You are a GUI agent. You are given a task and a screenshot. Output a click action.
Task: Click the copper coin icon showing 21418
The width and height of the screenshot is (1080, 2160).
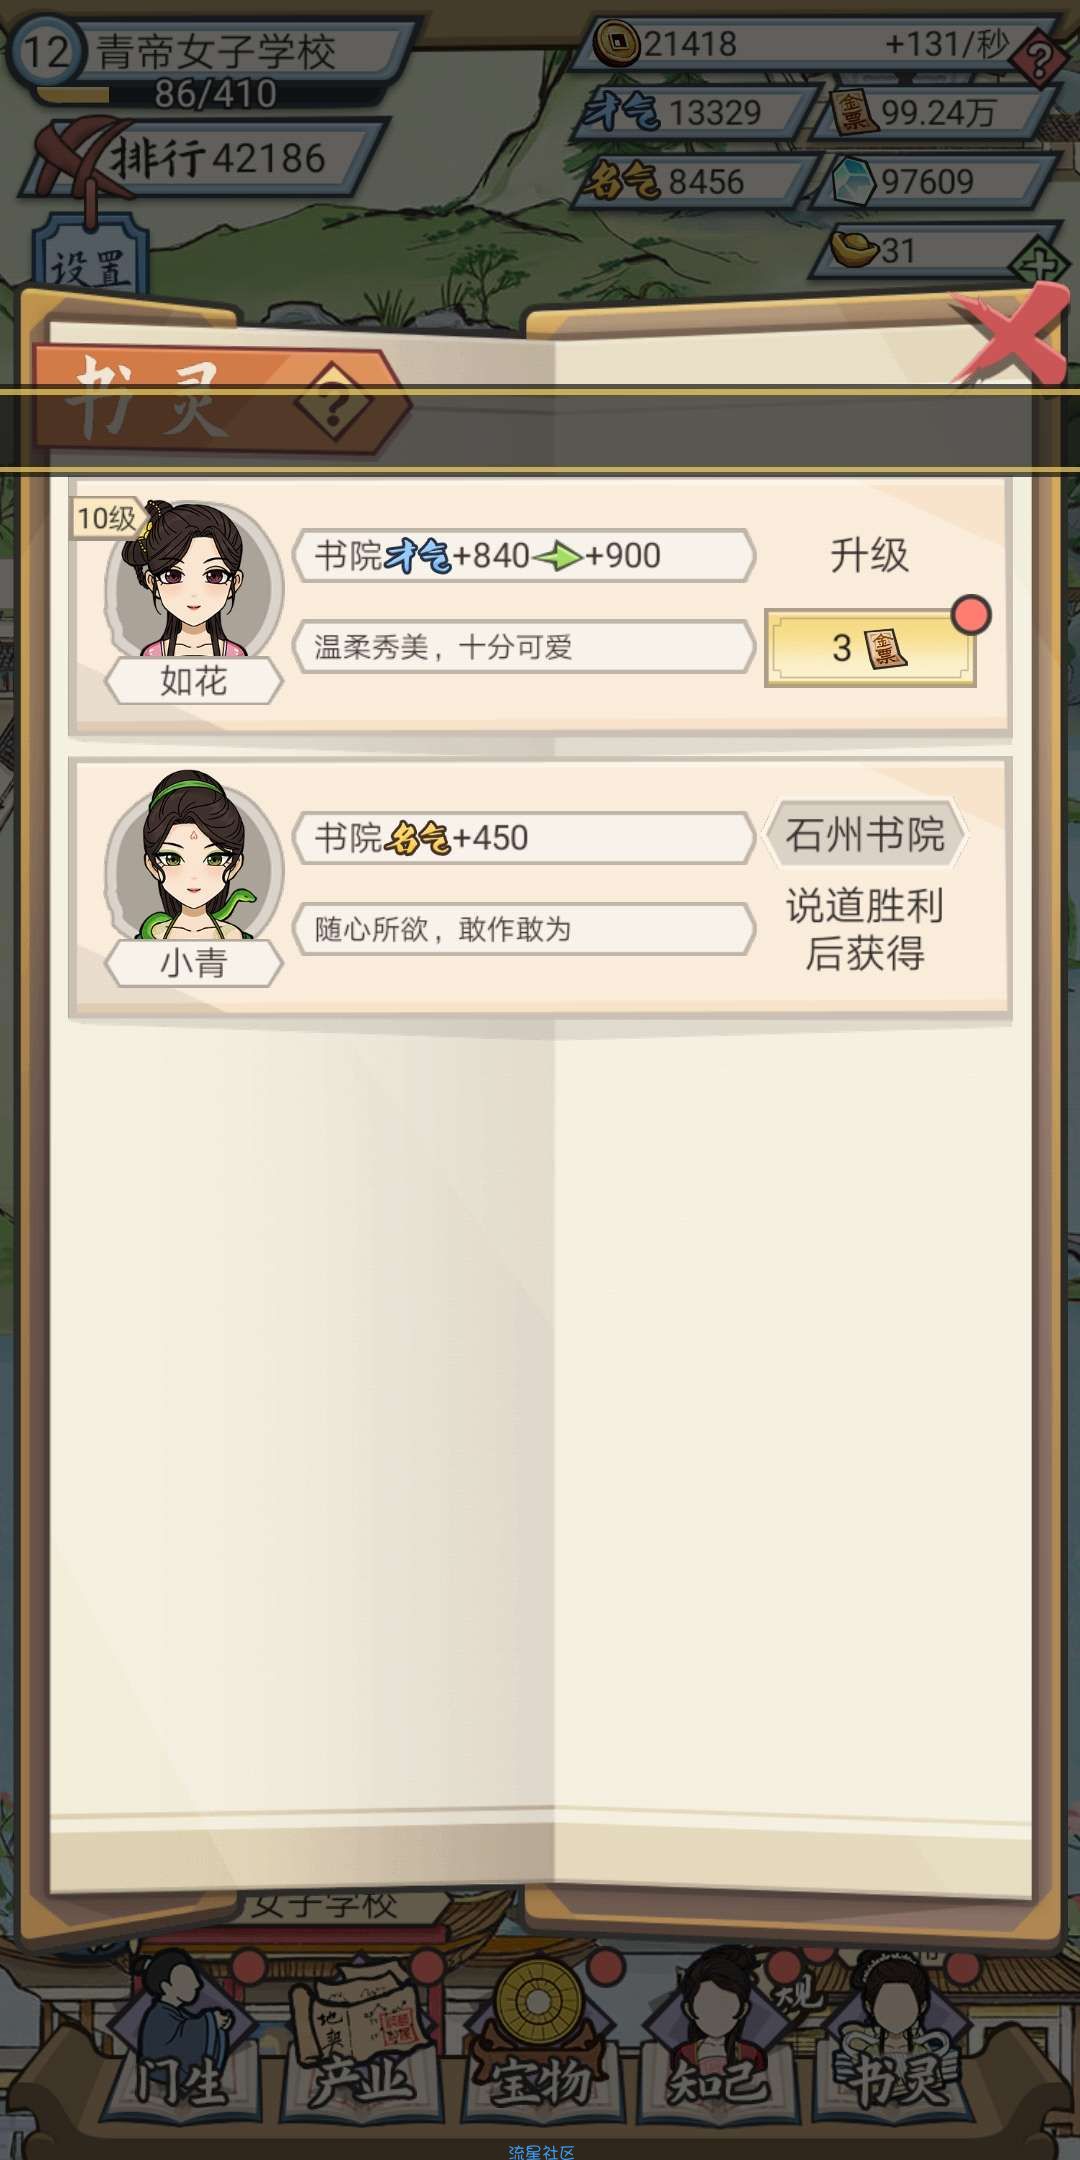[x=615, y=43]
